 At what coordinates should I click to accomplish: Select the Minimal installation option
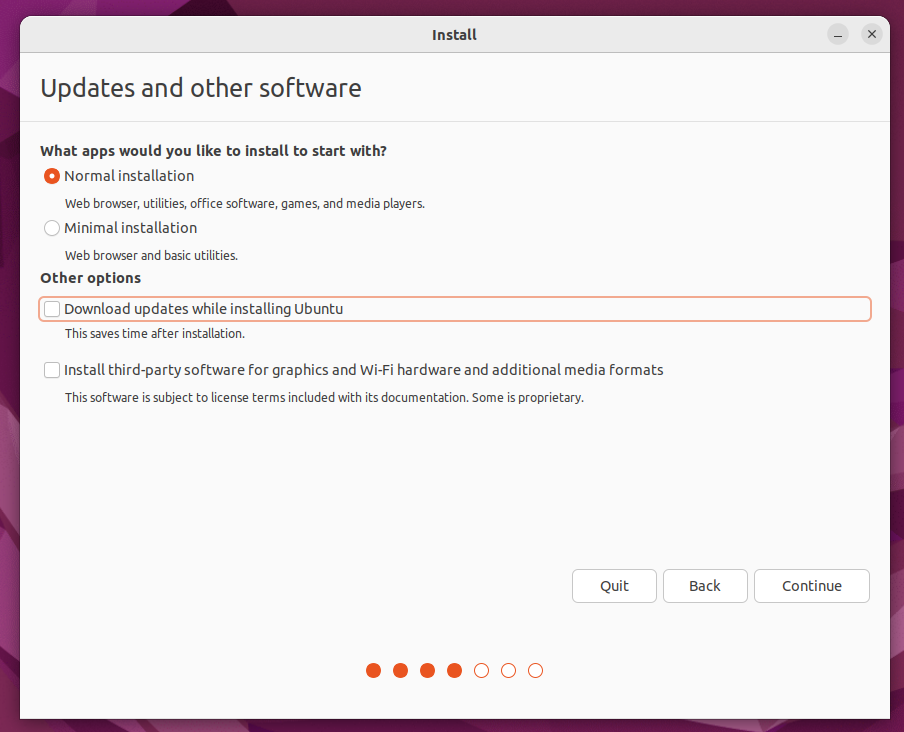[x=51, y=228]
